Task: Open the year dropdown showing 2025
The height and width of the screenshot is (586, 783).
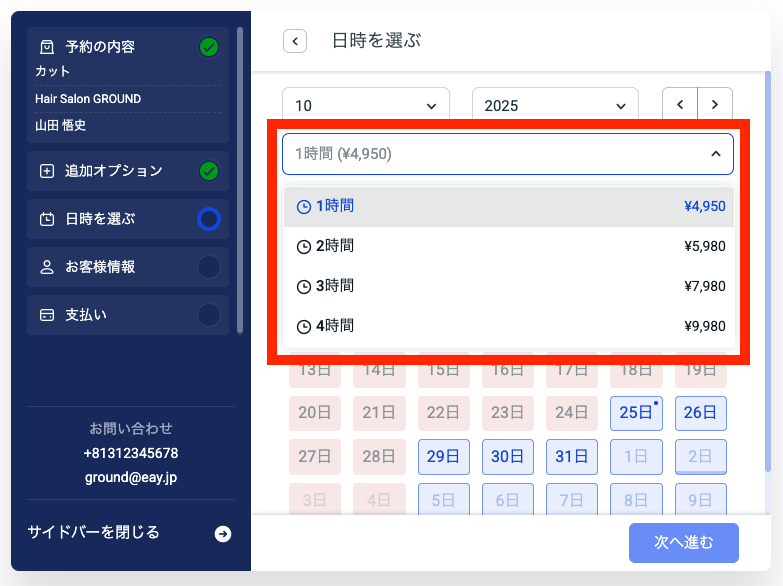Action: [x=554, y=106]
